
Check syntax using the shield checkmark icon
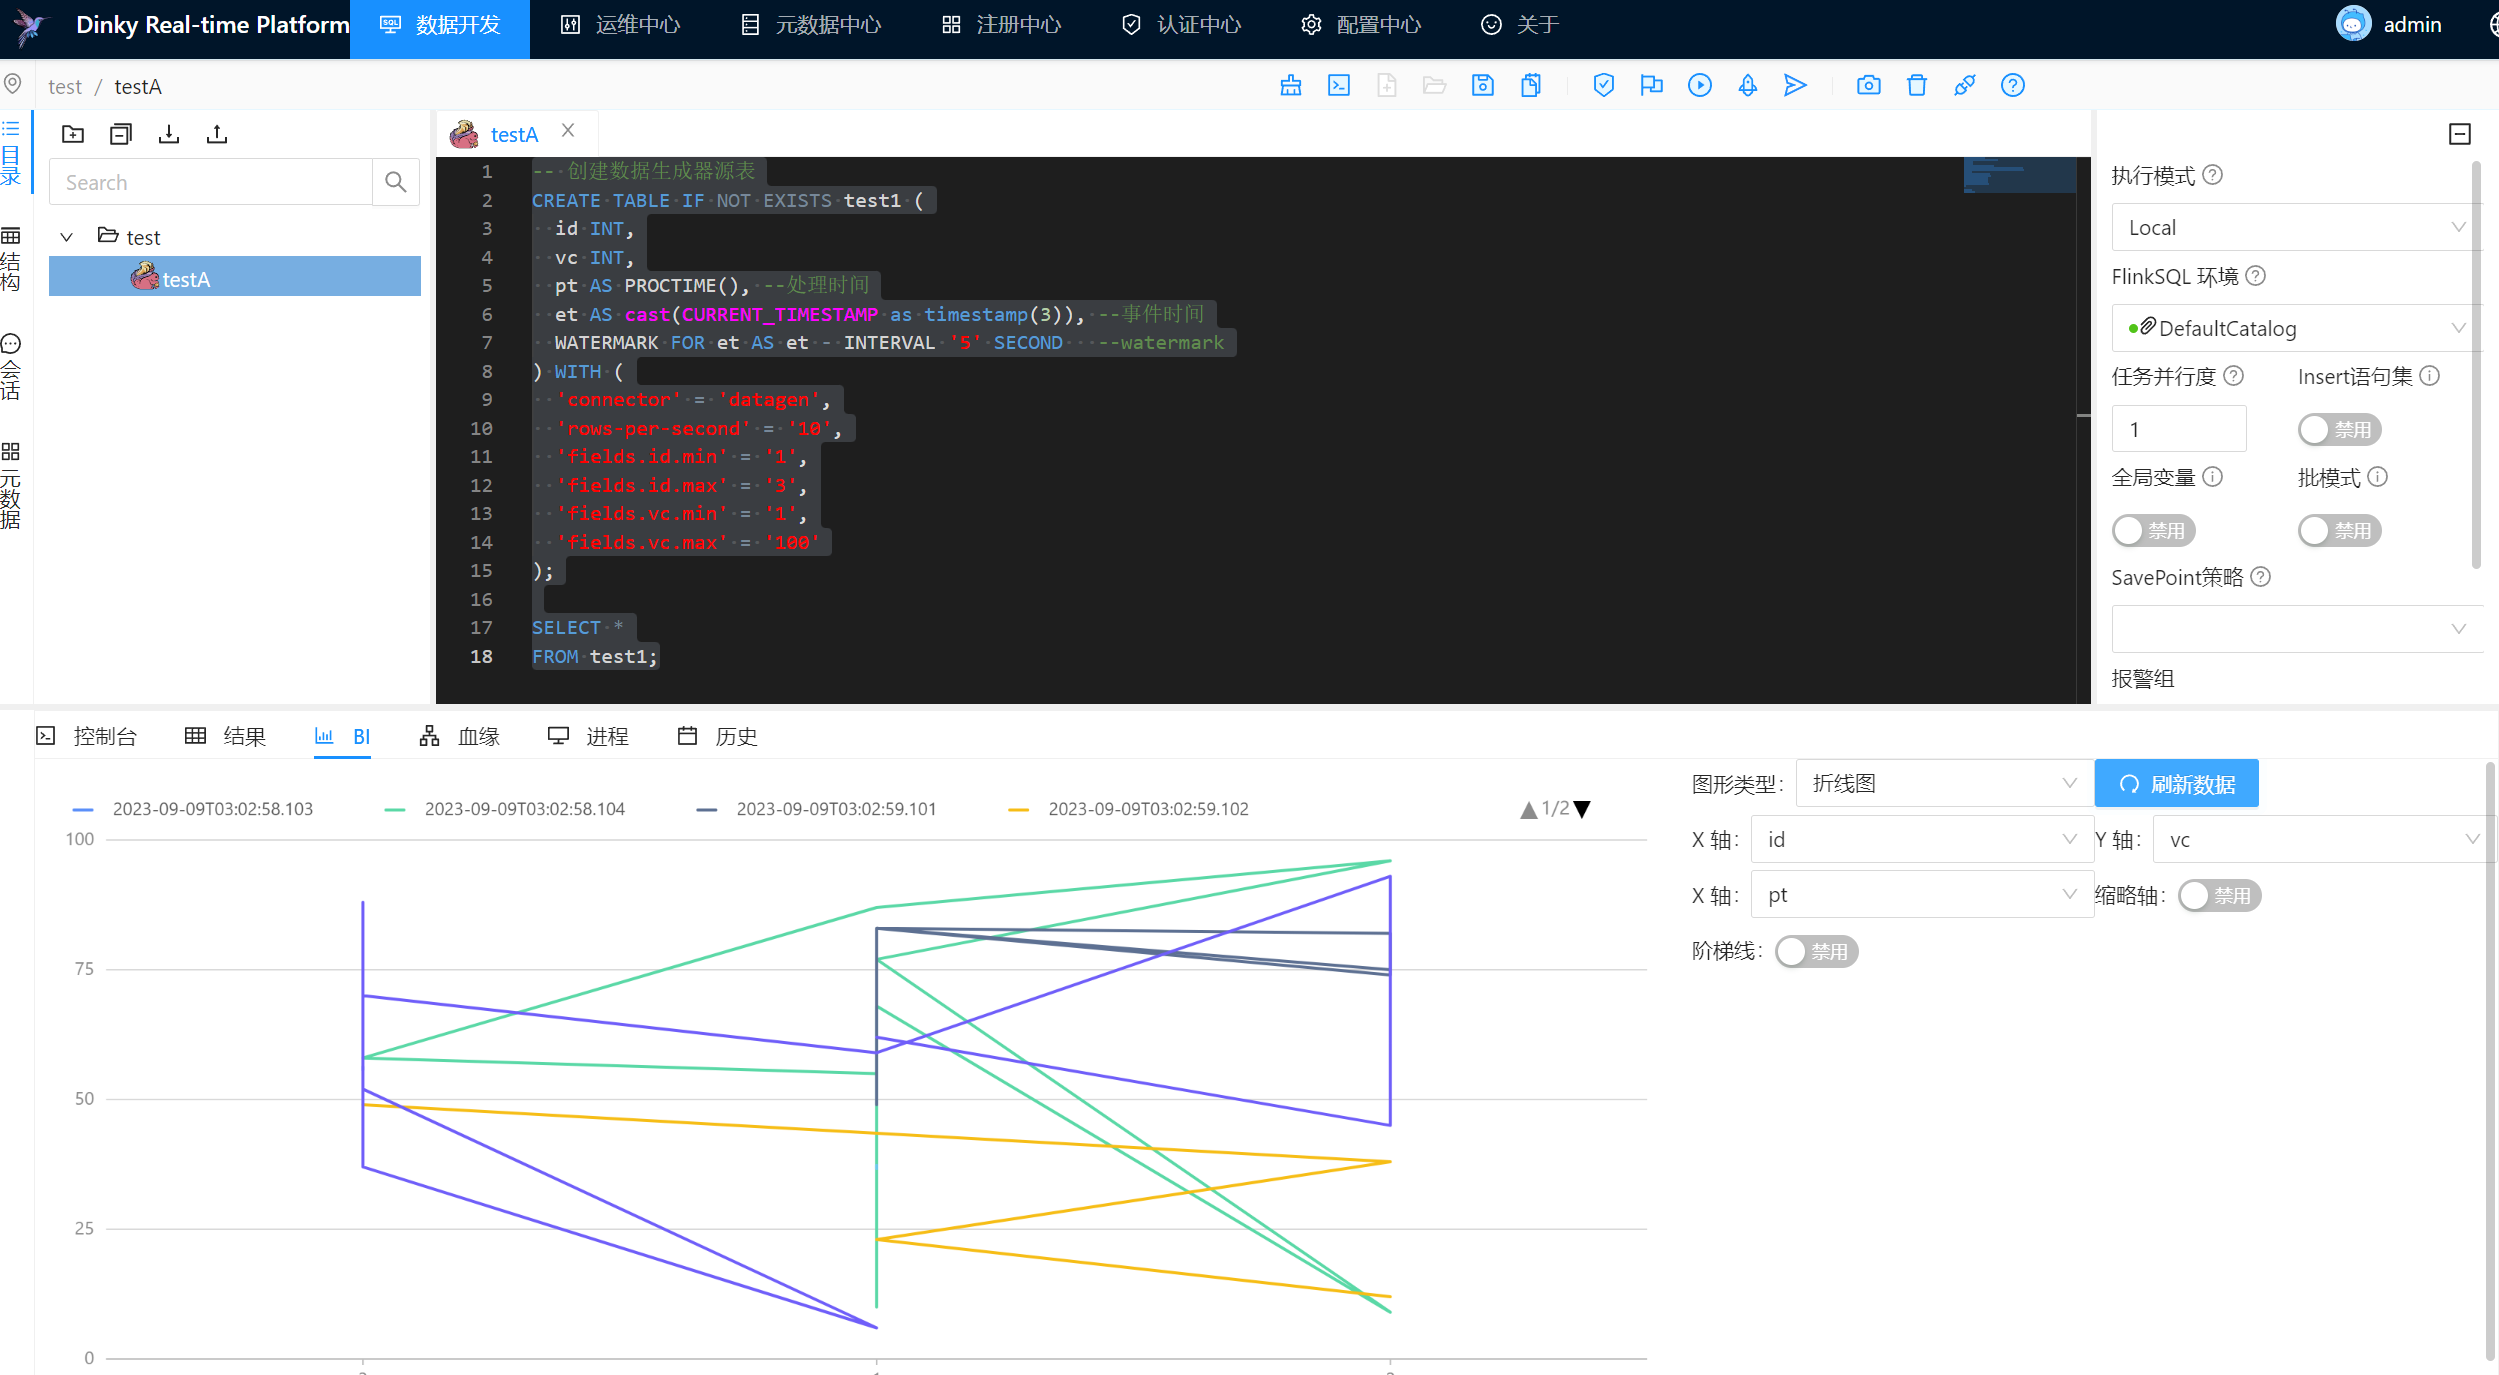1604,86
